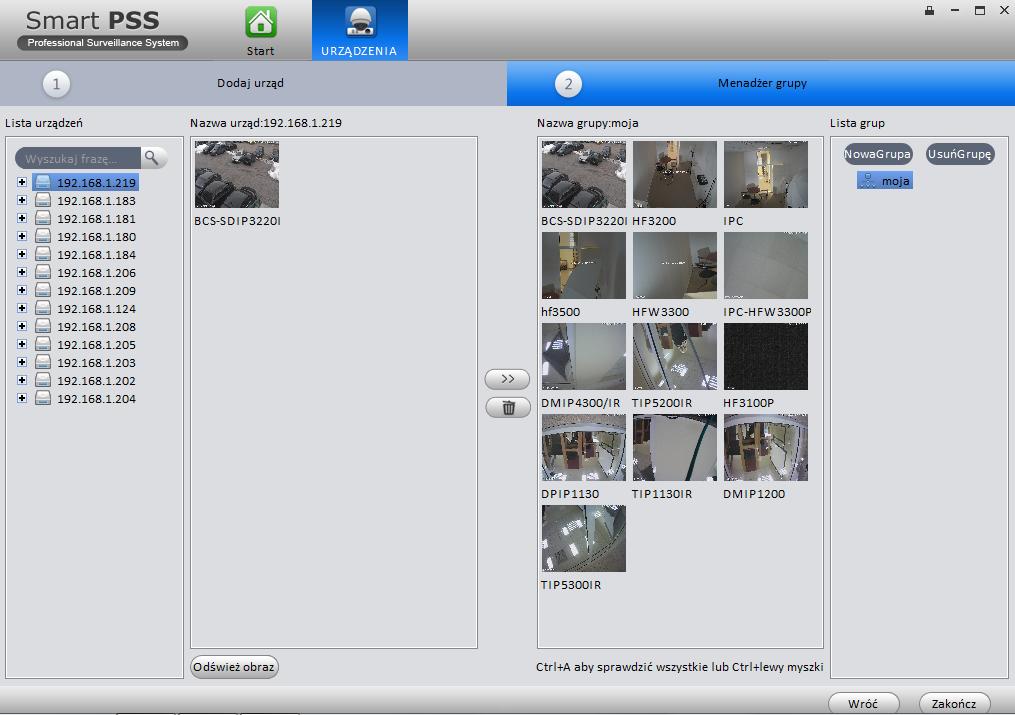This screenshot has height=715, width=1015.
Task: Expand device 192.168.1.124
Action: (x=22, y=308)
